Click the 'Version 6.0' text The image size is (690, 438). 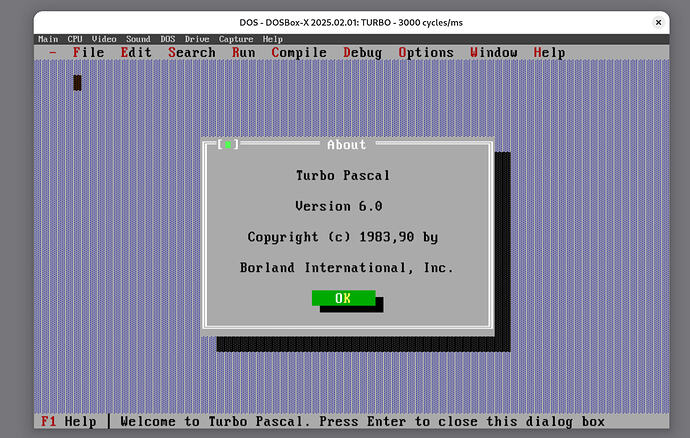tap(339, 206)
